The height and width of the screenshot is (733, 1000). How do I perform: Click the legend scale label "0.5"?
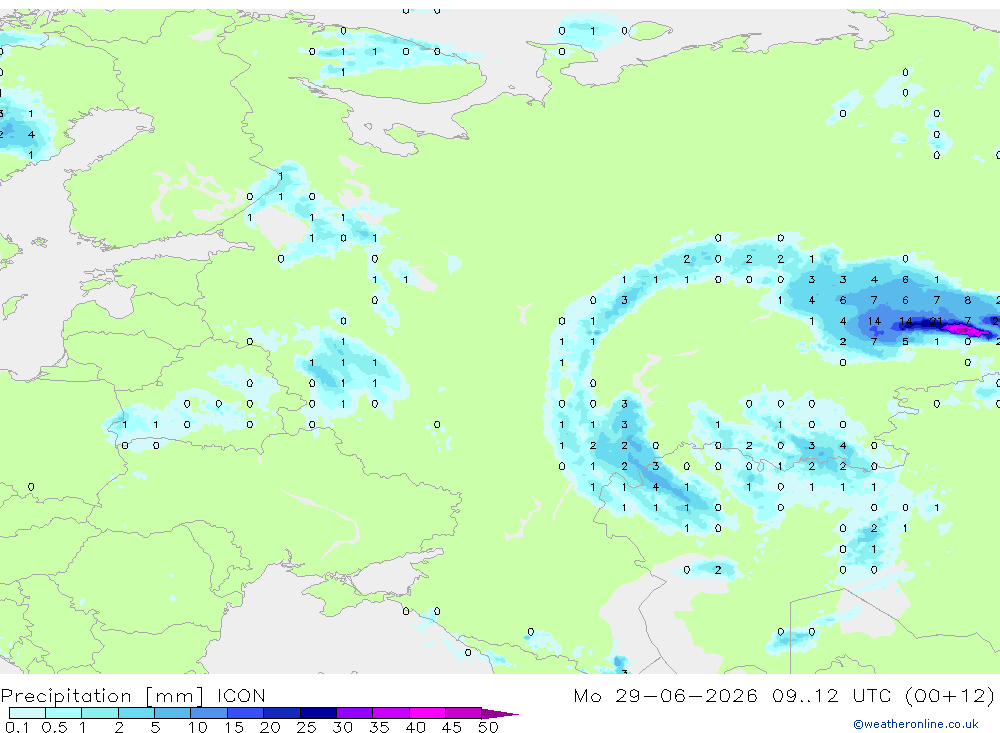point(54,727)
